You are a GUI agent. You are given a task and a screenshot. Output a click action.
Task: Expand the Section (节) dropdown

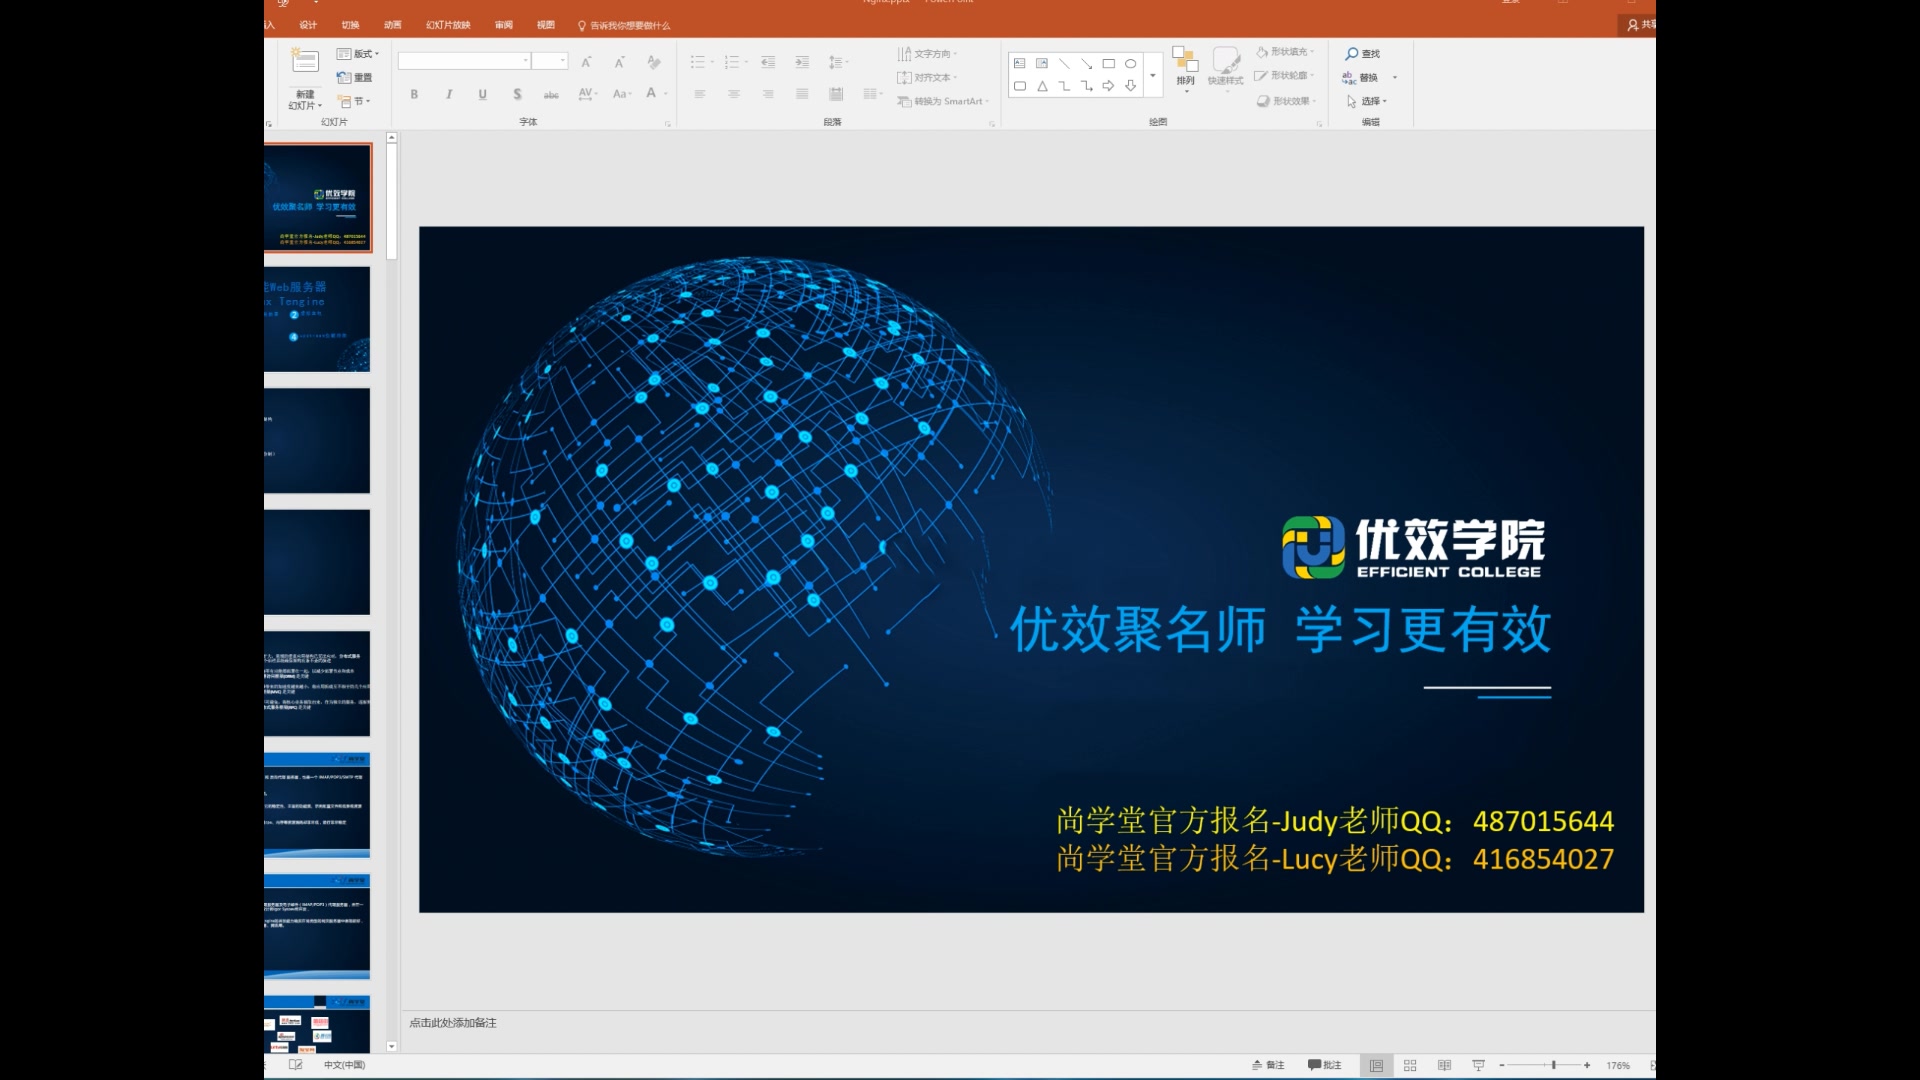(354, 101)
